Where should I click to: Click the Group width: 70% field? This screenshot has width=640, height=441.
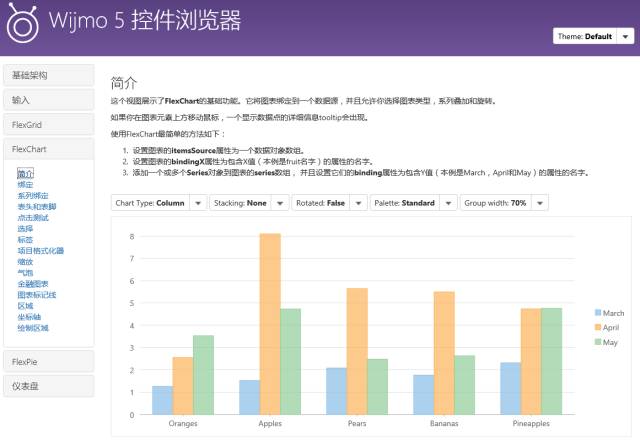click(x=496, y=203)
